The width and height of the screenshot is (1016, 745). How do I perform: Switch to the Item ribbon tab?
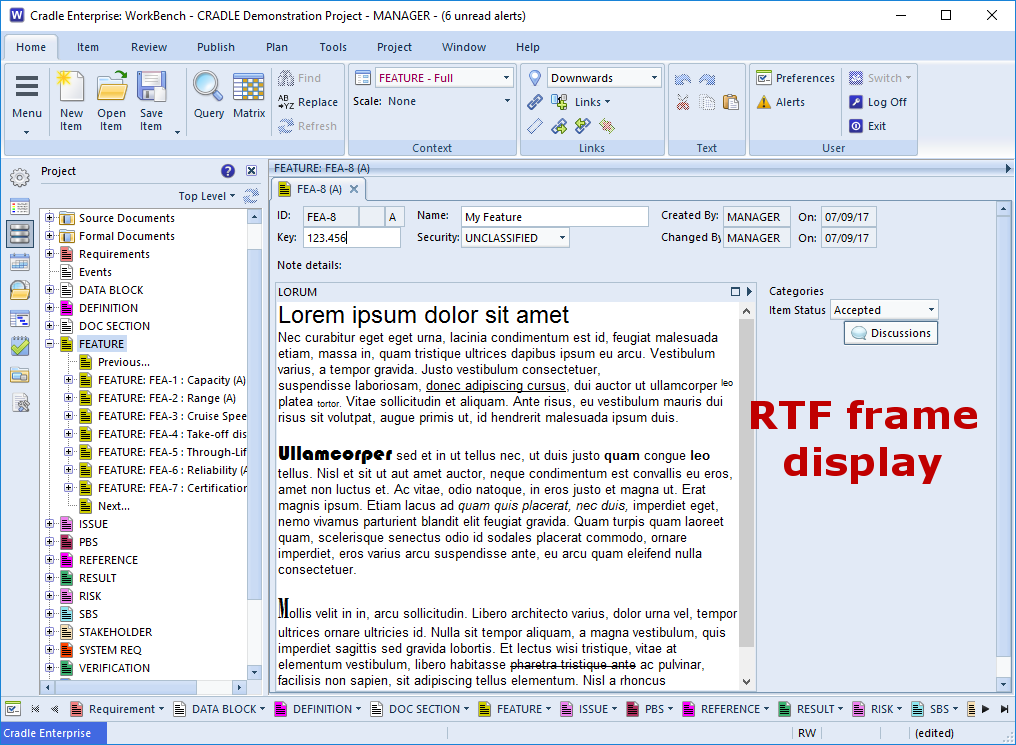(x=87, y=47)
